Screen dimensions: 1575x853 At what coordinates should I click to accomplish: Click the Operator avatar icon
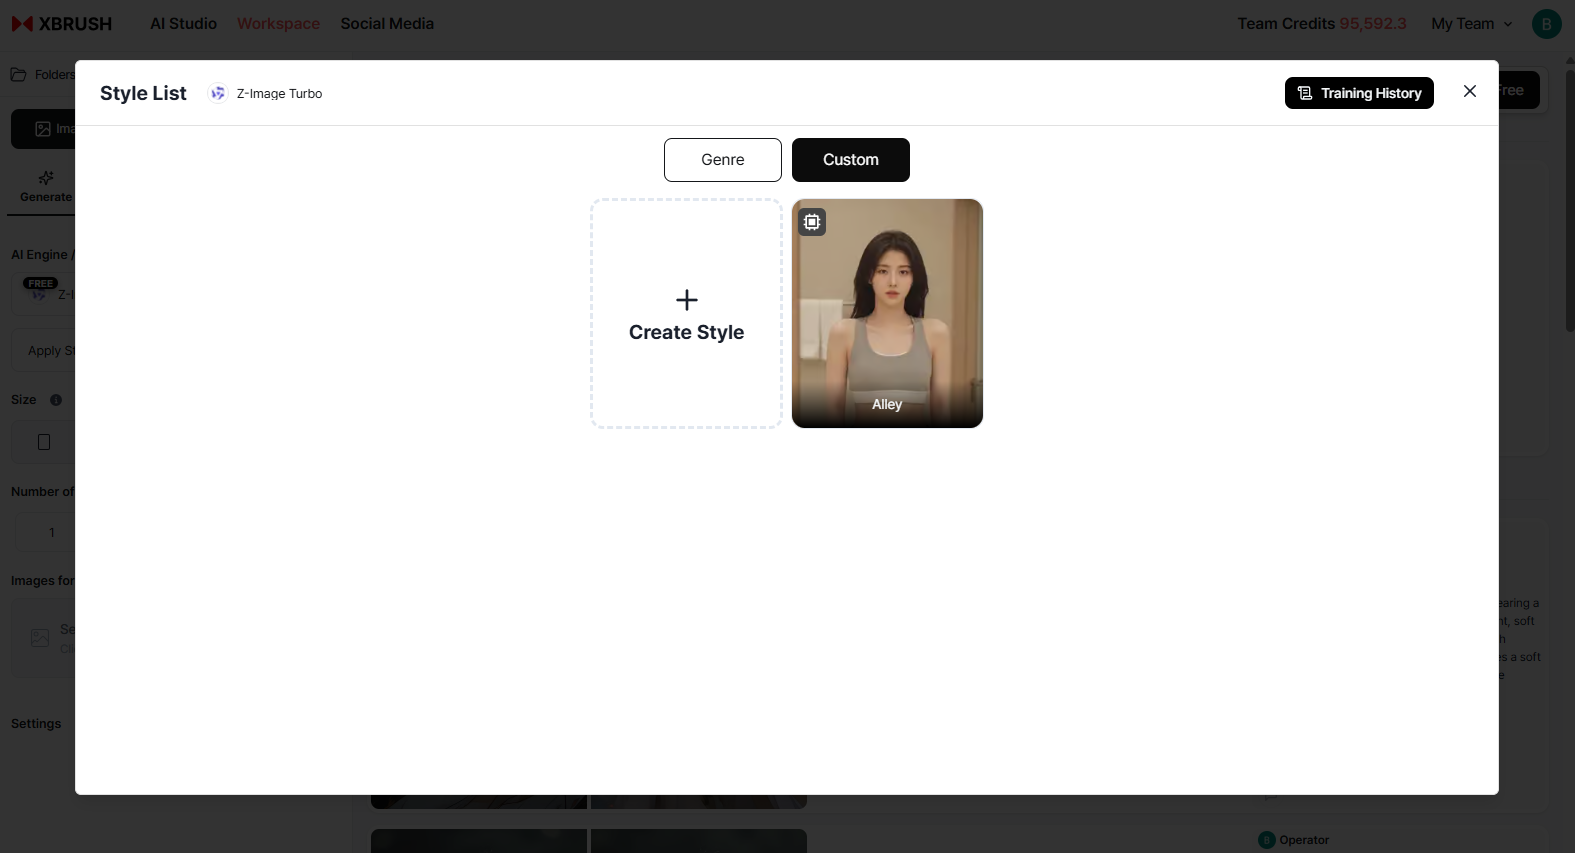click(1267, 840)
